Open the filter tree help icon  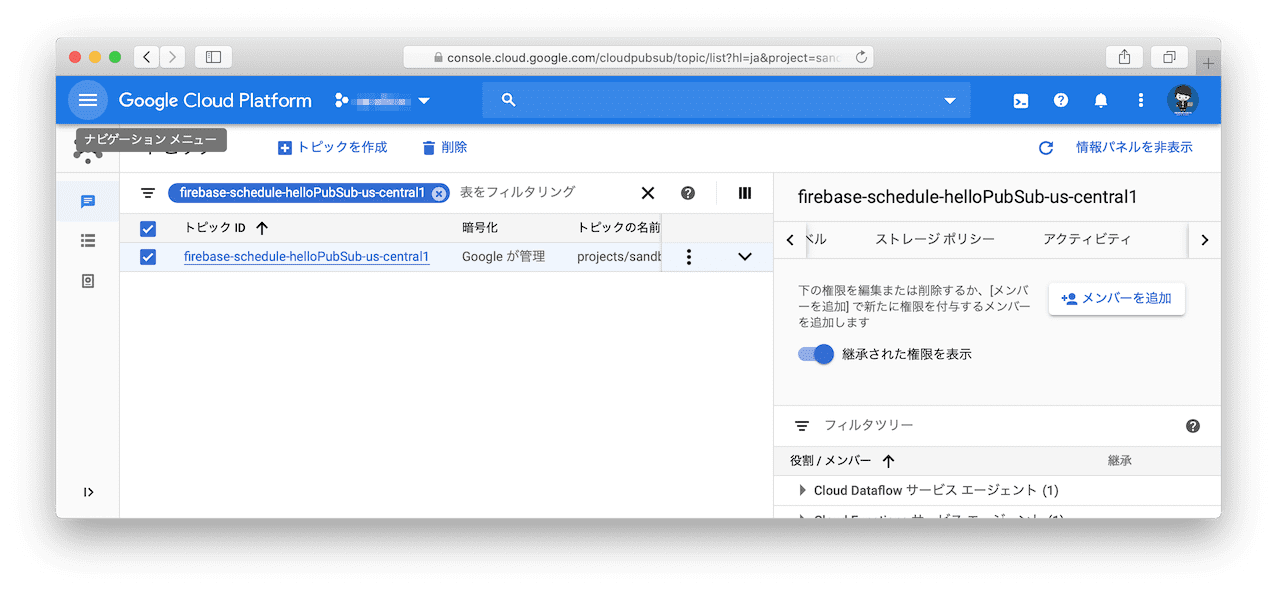point(1193,426)
